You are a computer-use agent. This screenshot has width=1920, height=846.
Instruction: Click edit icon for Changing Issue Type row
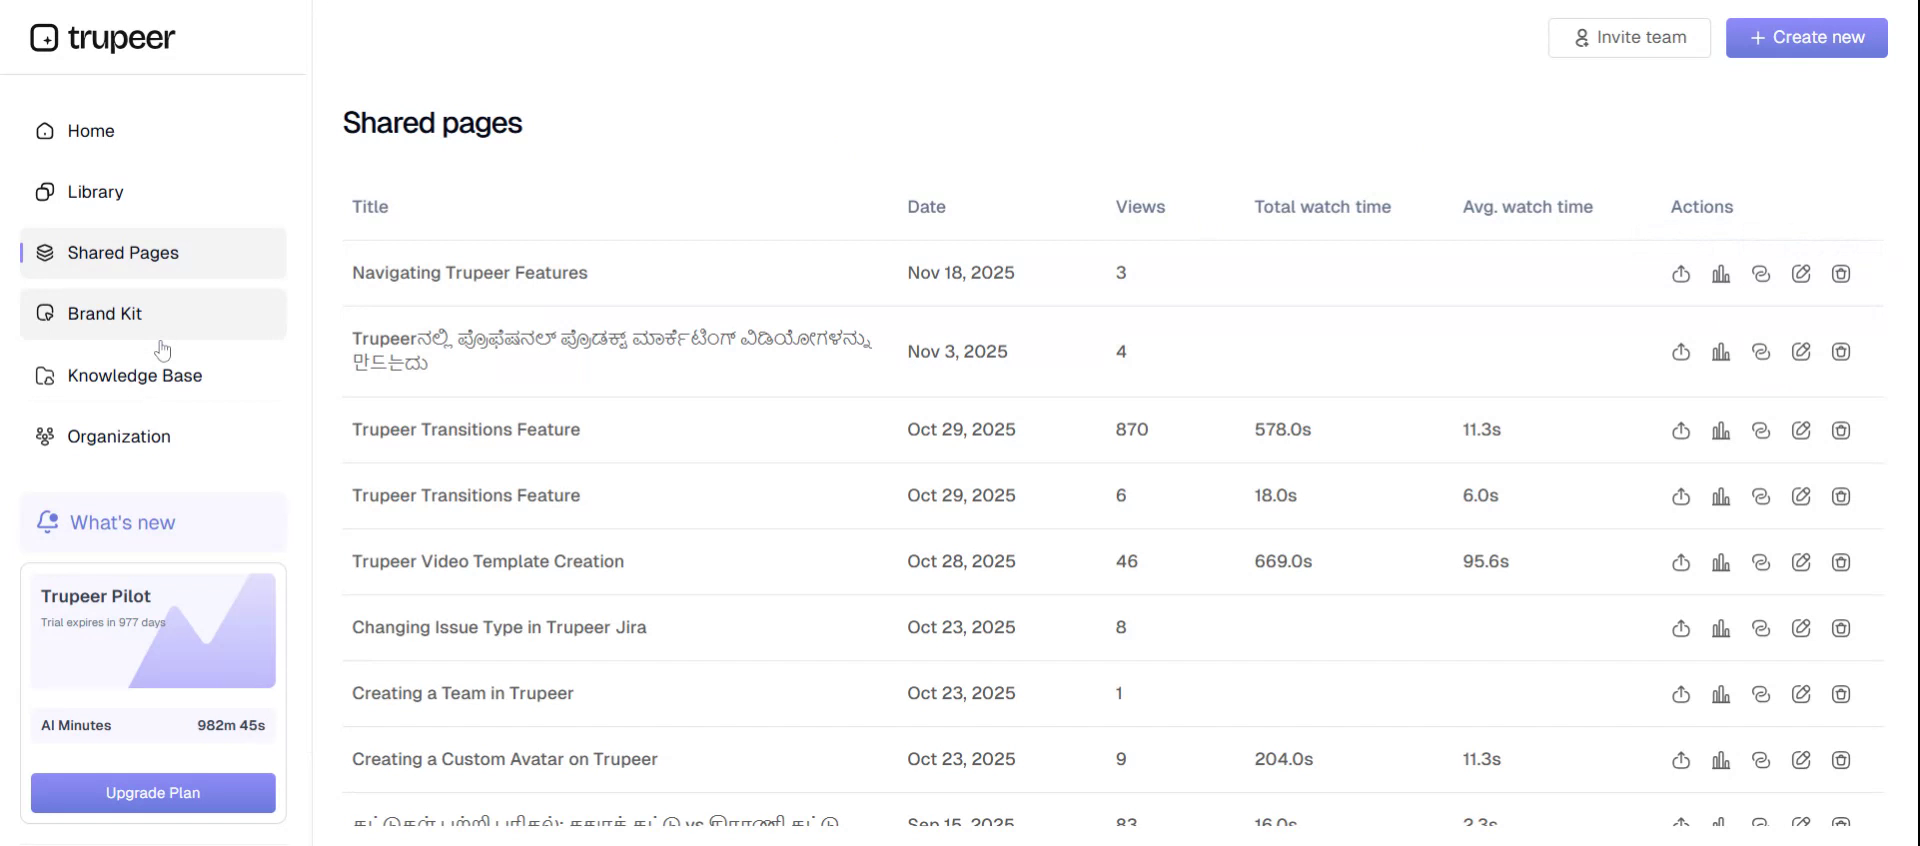click(x=1801, y=628)
